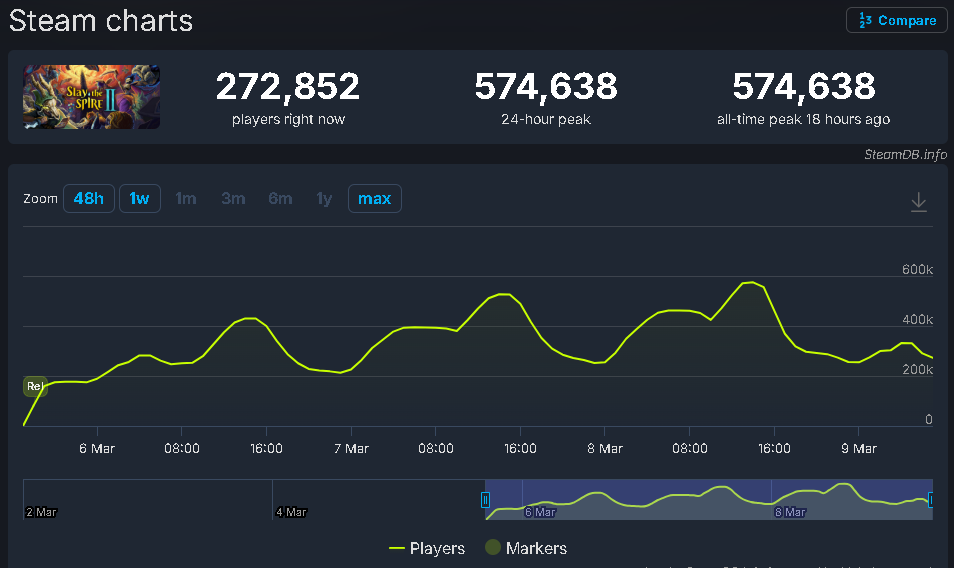954x568 pixels.
Task: Click the green Markers legend dot
Action: tap(492, 548)
